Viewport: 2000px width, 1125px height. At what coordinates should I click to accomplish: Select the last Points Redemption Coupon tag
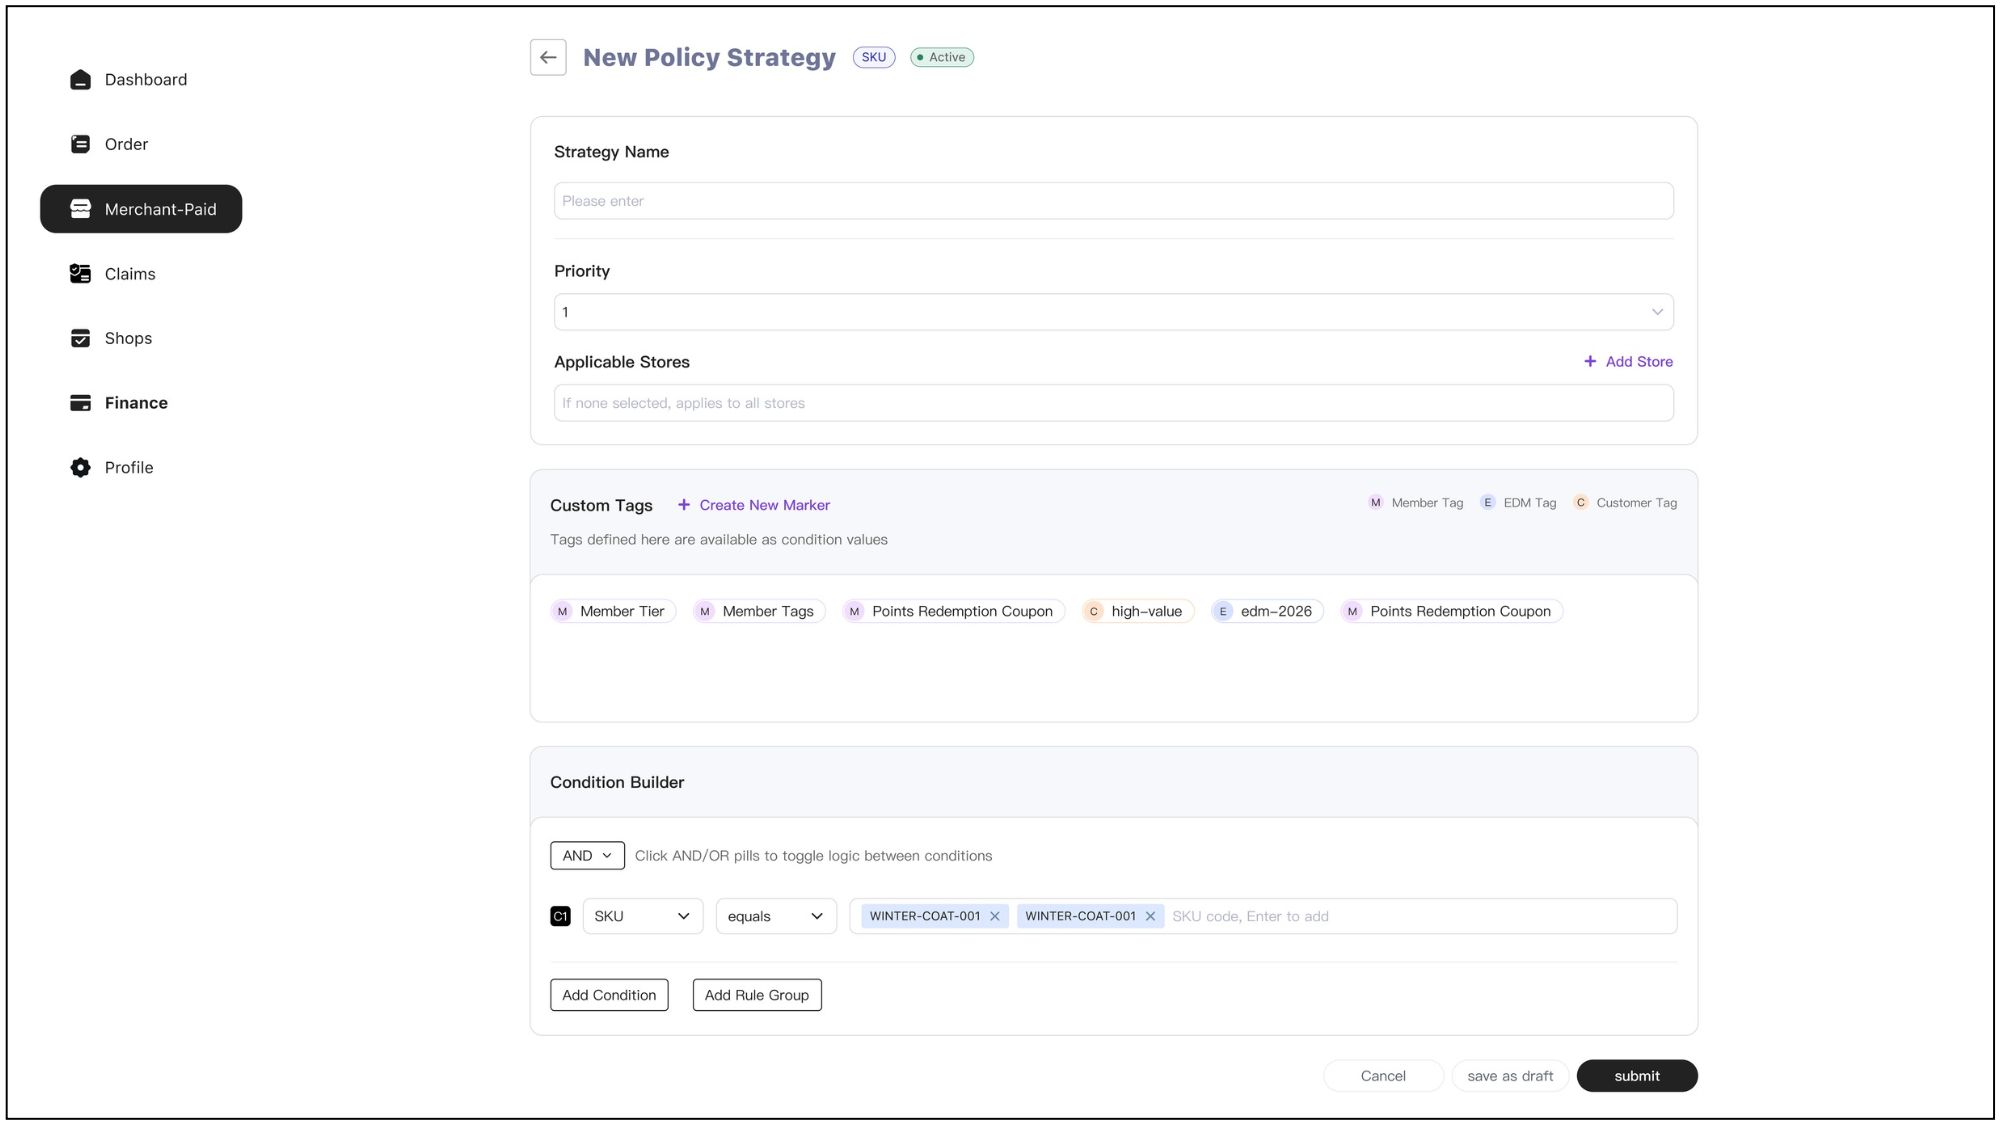coord(1451,611)
